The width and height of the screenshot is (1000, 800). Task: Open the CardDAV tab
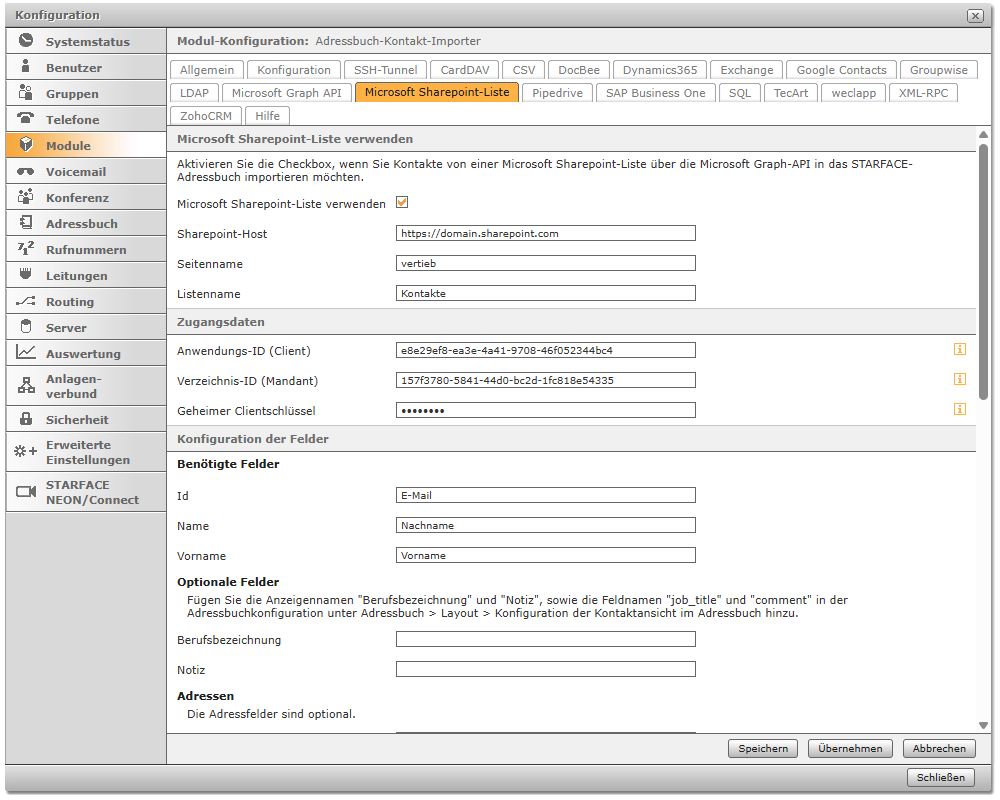coord(464,70)
